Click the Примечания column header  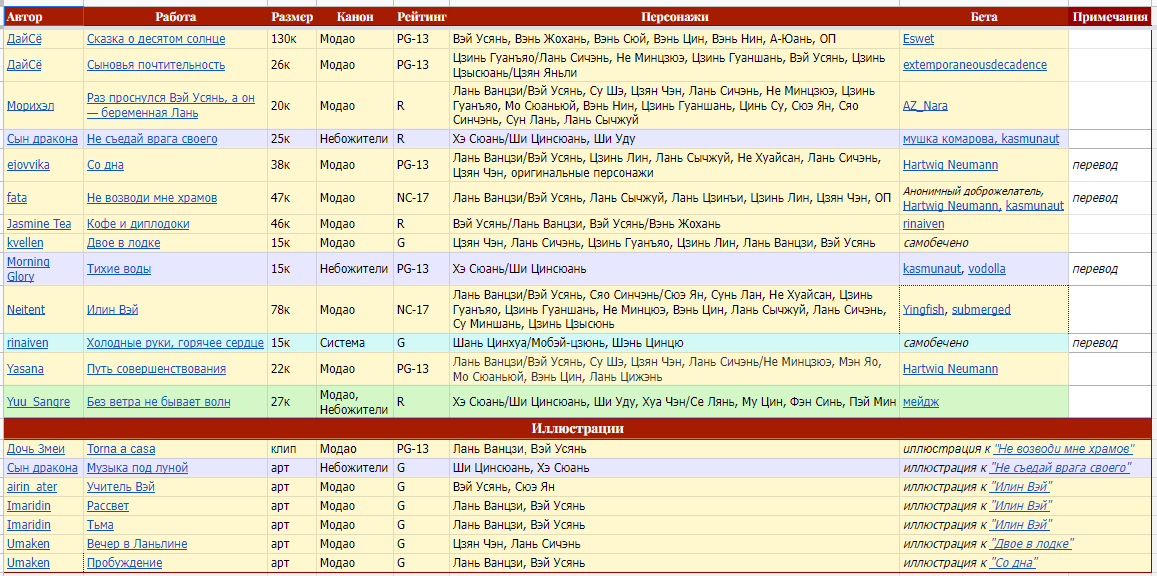1110,16
